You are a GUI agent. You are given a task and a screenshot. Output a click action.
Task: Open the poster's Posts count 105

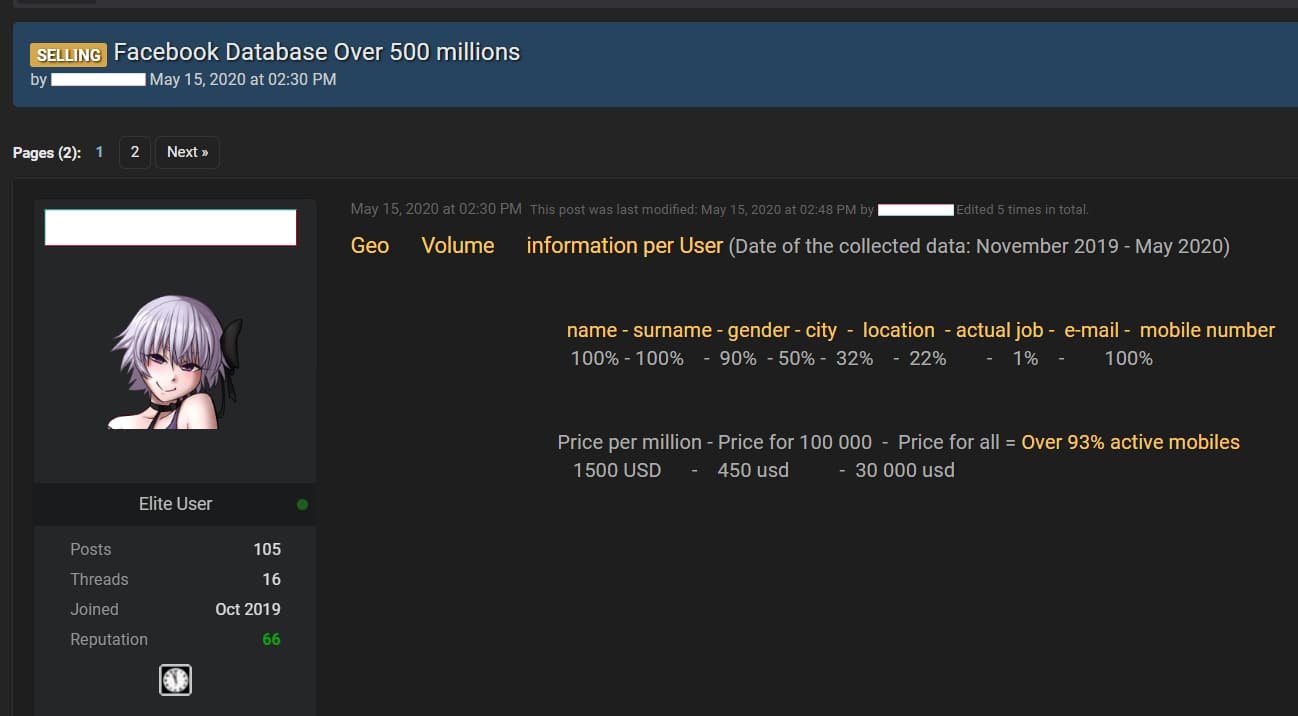pos(267,549)
